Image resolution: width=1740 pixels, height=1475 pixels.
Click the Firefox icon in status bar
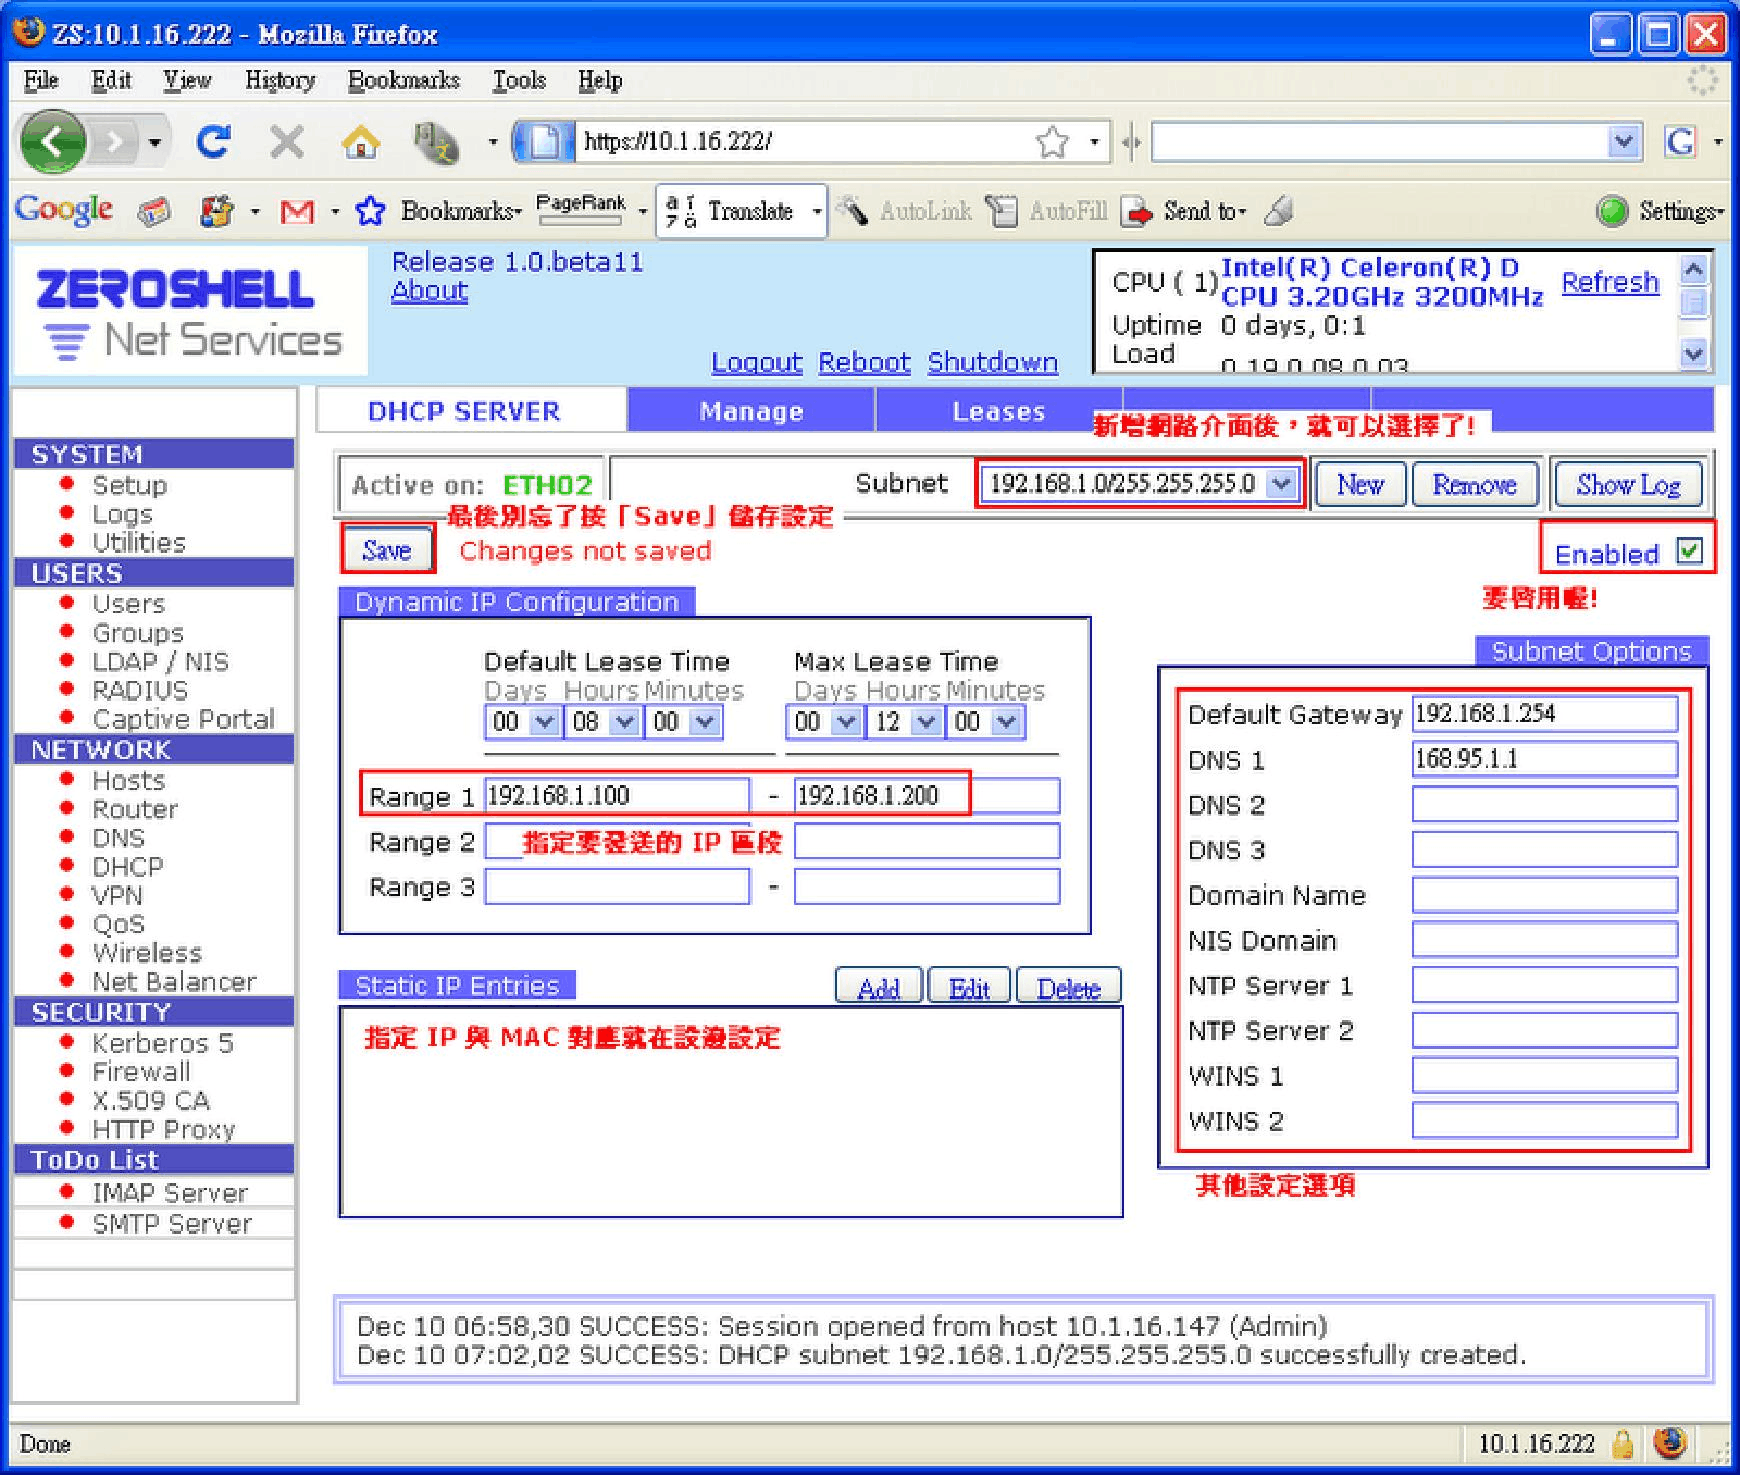pyautogui.click(x=1669, y=1444)
